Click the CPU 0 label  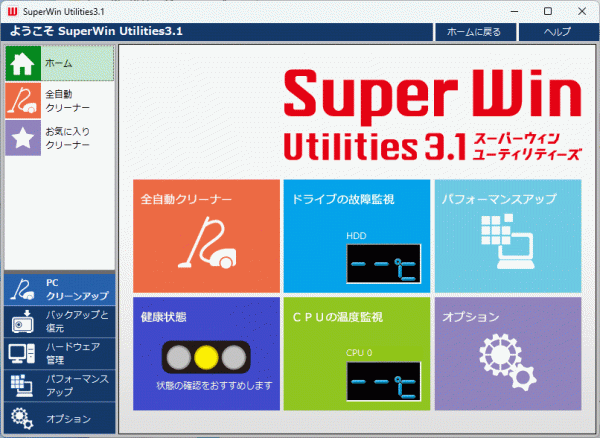pos(359,353)
